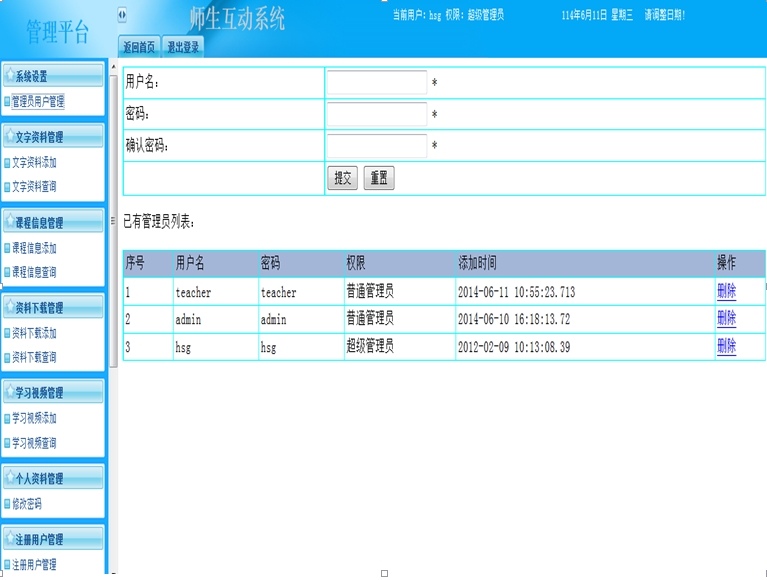Click the sidebar scrollbar up arrow
Image resolution: width=767 pixels, height=580 pixels.
tap(113, 67)
